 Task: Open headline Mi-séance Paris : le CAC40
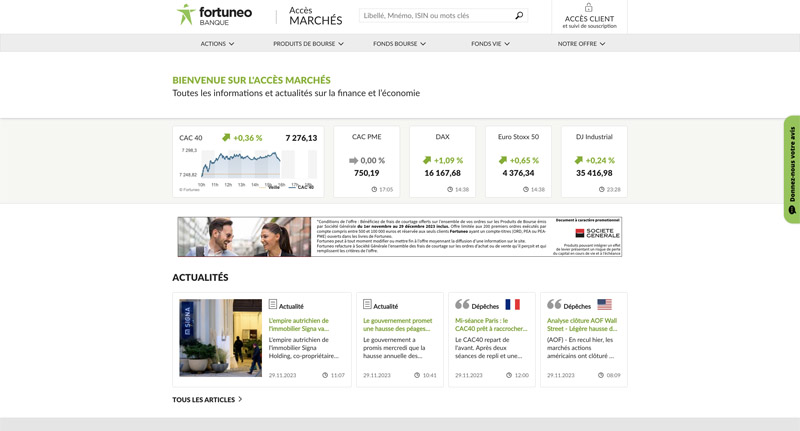491,324
